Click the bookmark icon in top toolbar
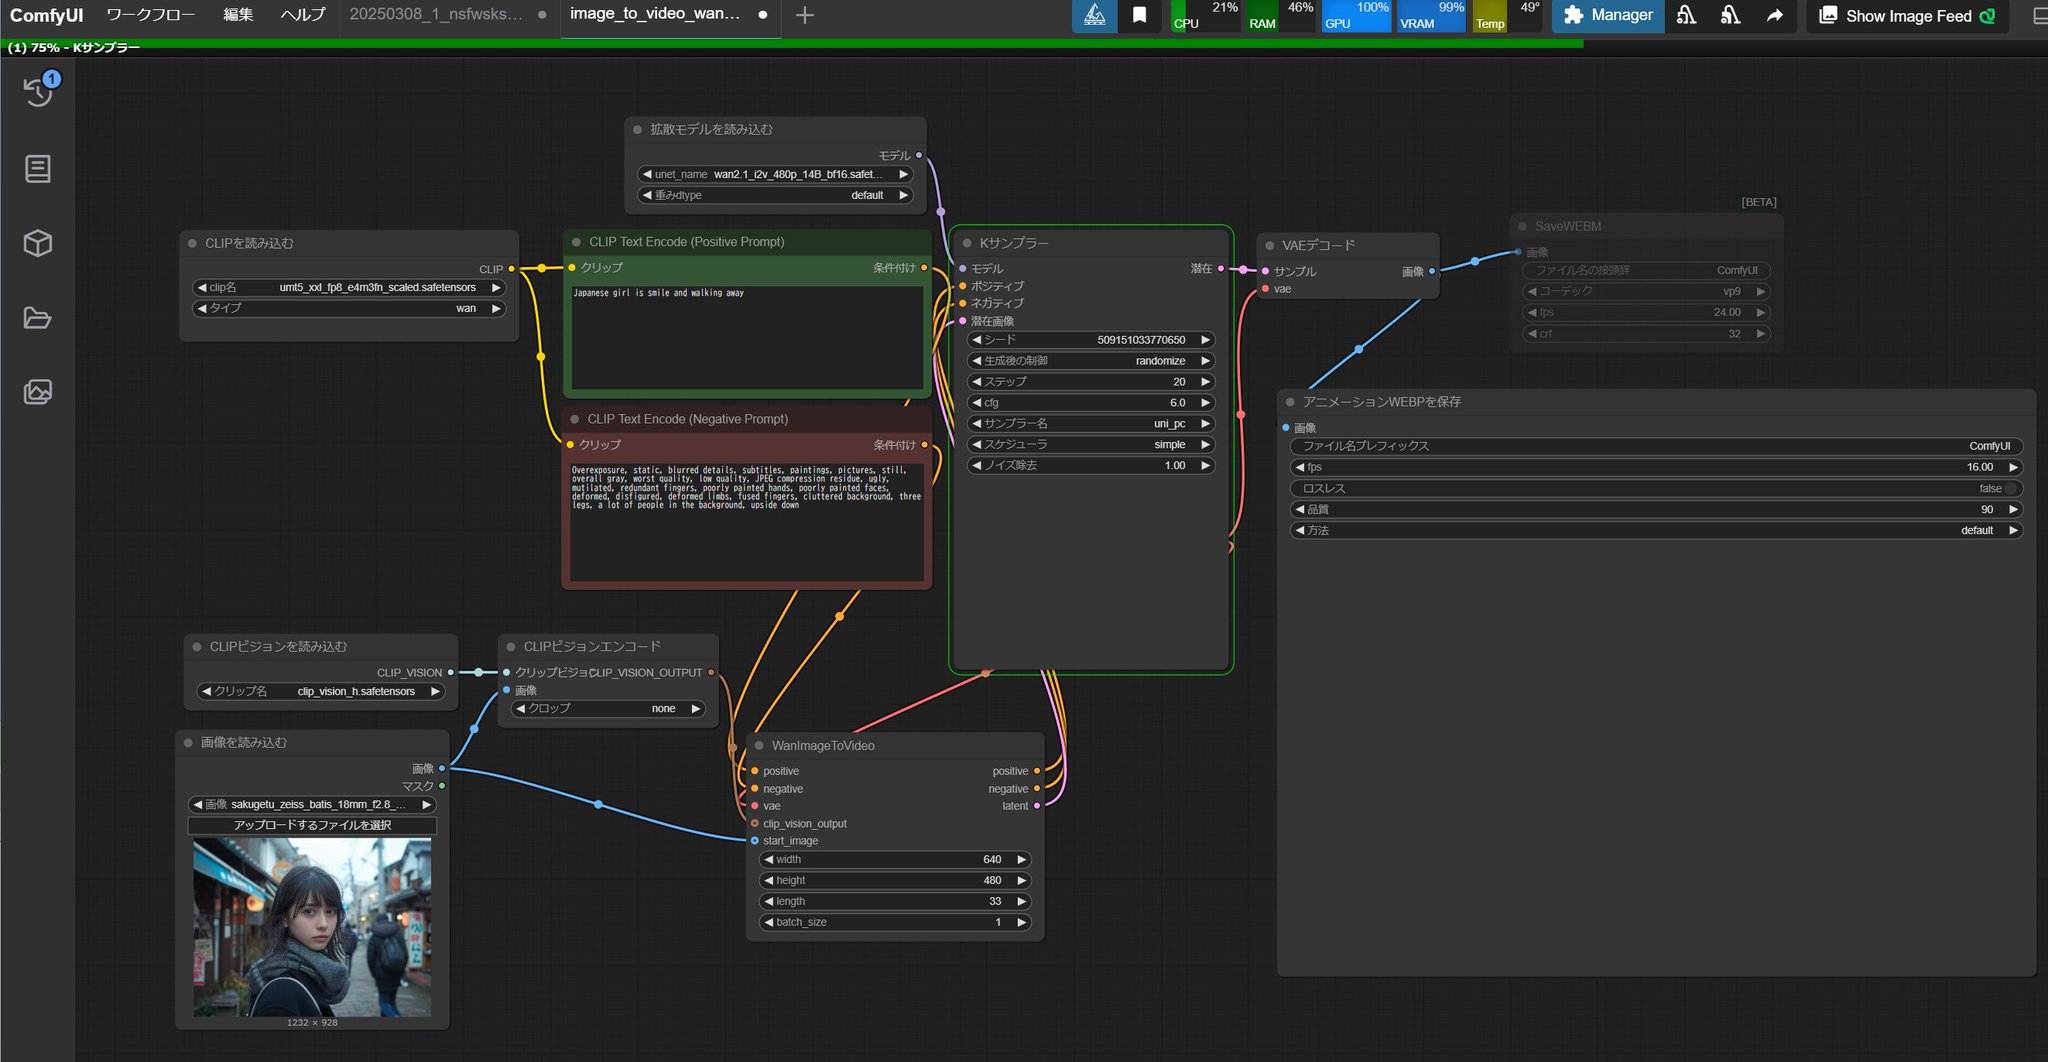 (x=1139, y=15)
